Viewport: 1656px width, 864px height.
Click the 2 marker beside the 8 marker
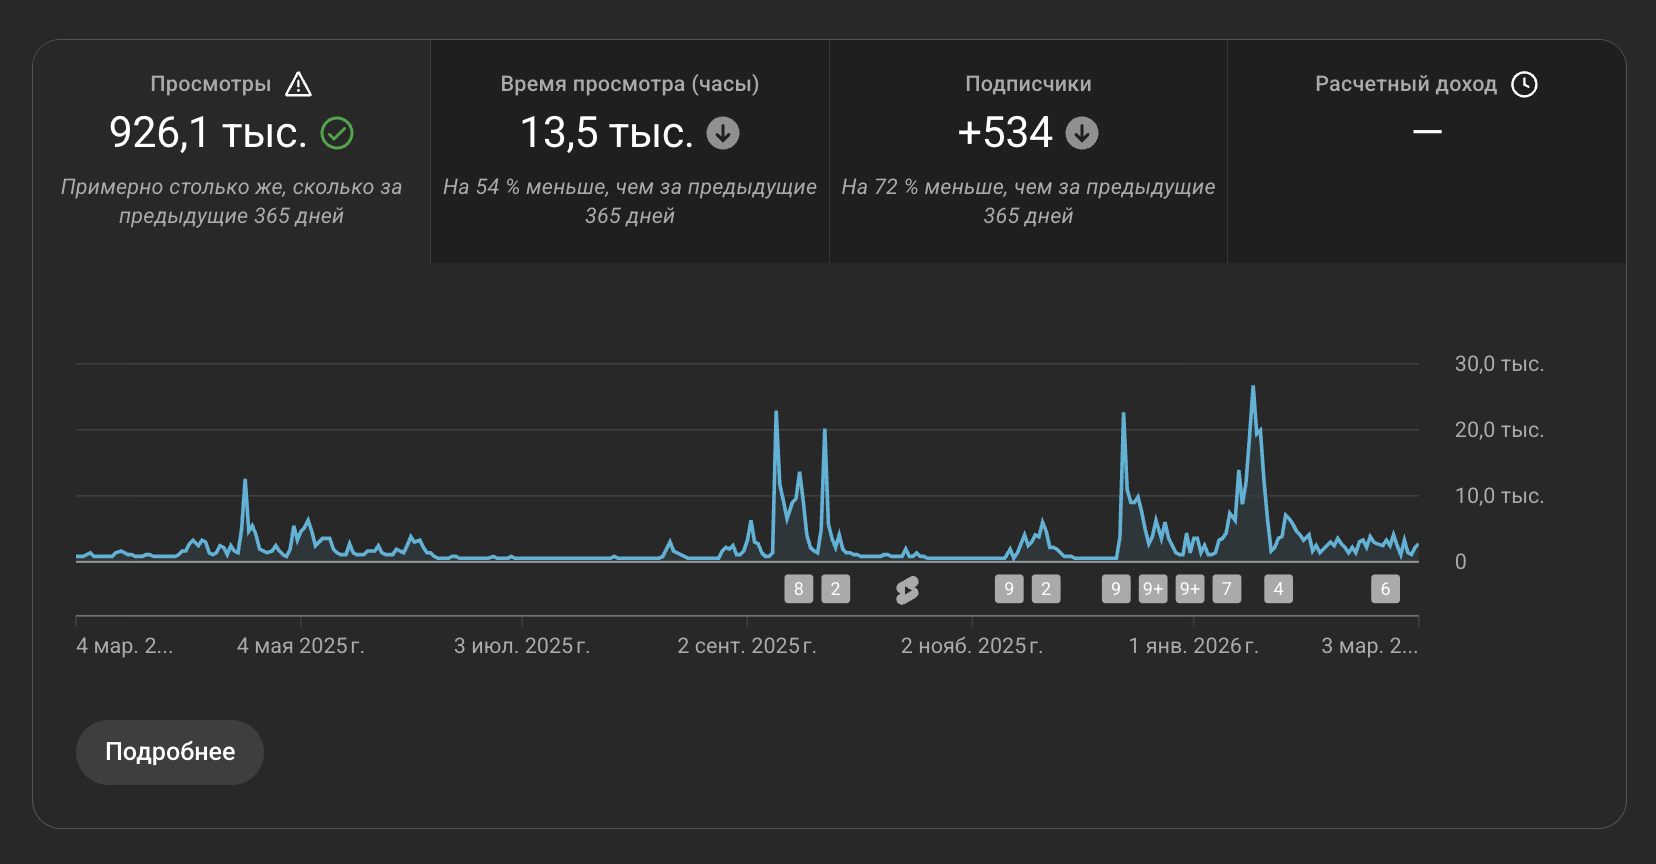point(836,589)
